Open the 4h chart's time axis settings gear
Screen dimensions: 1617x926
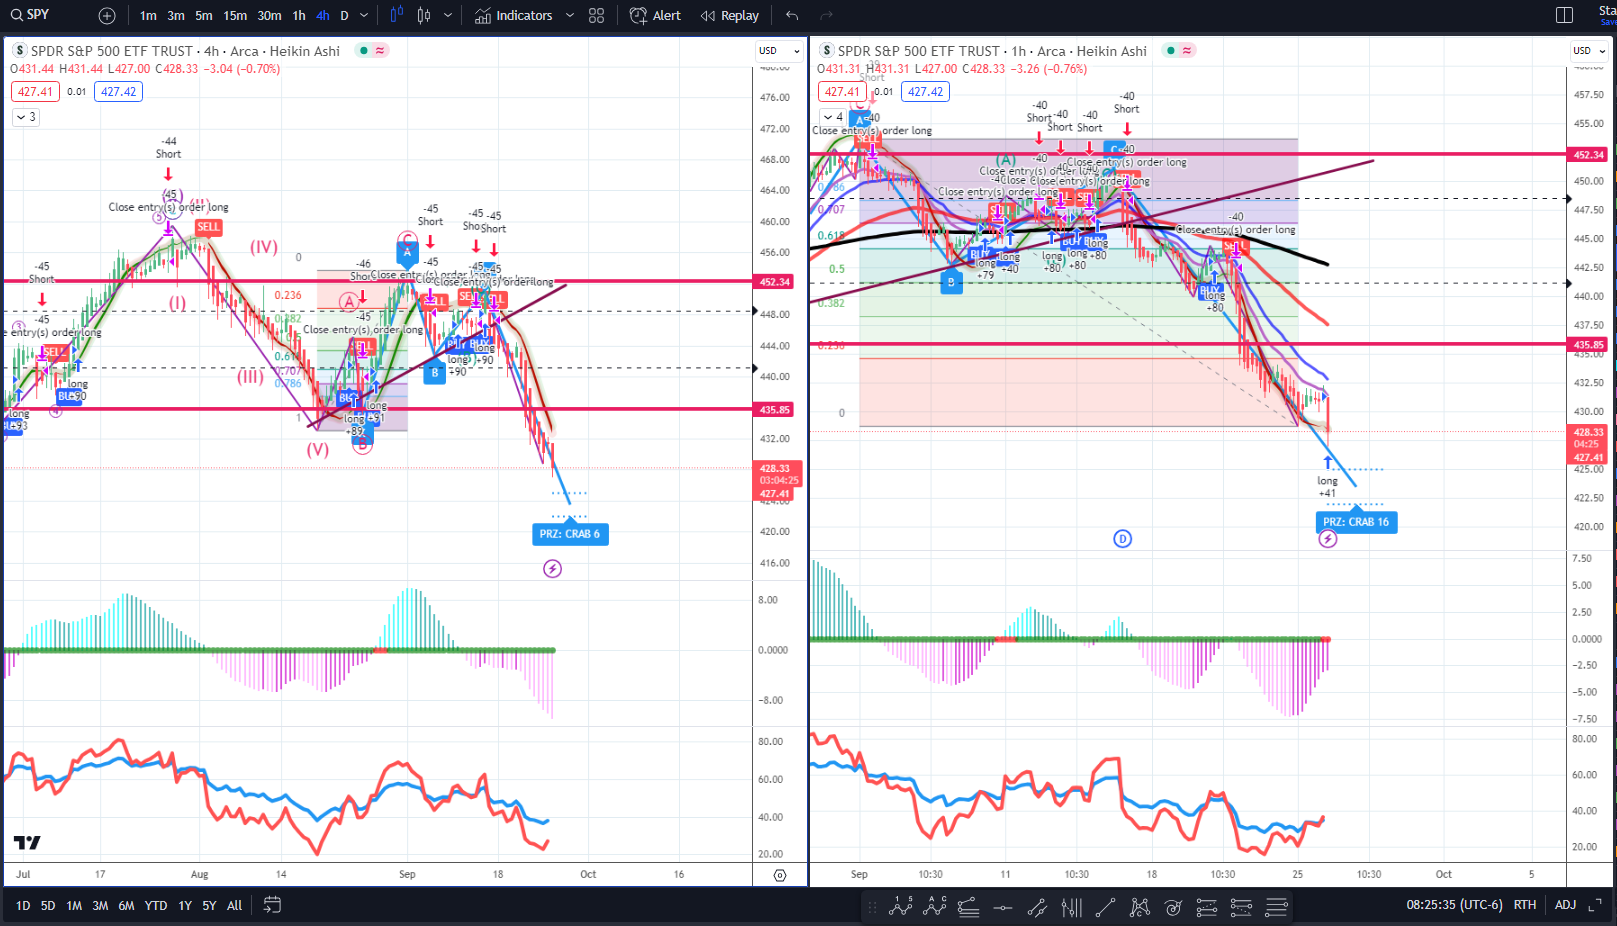pos(780,875)
